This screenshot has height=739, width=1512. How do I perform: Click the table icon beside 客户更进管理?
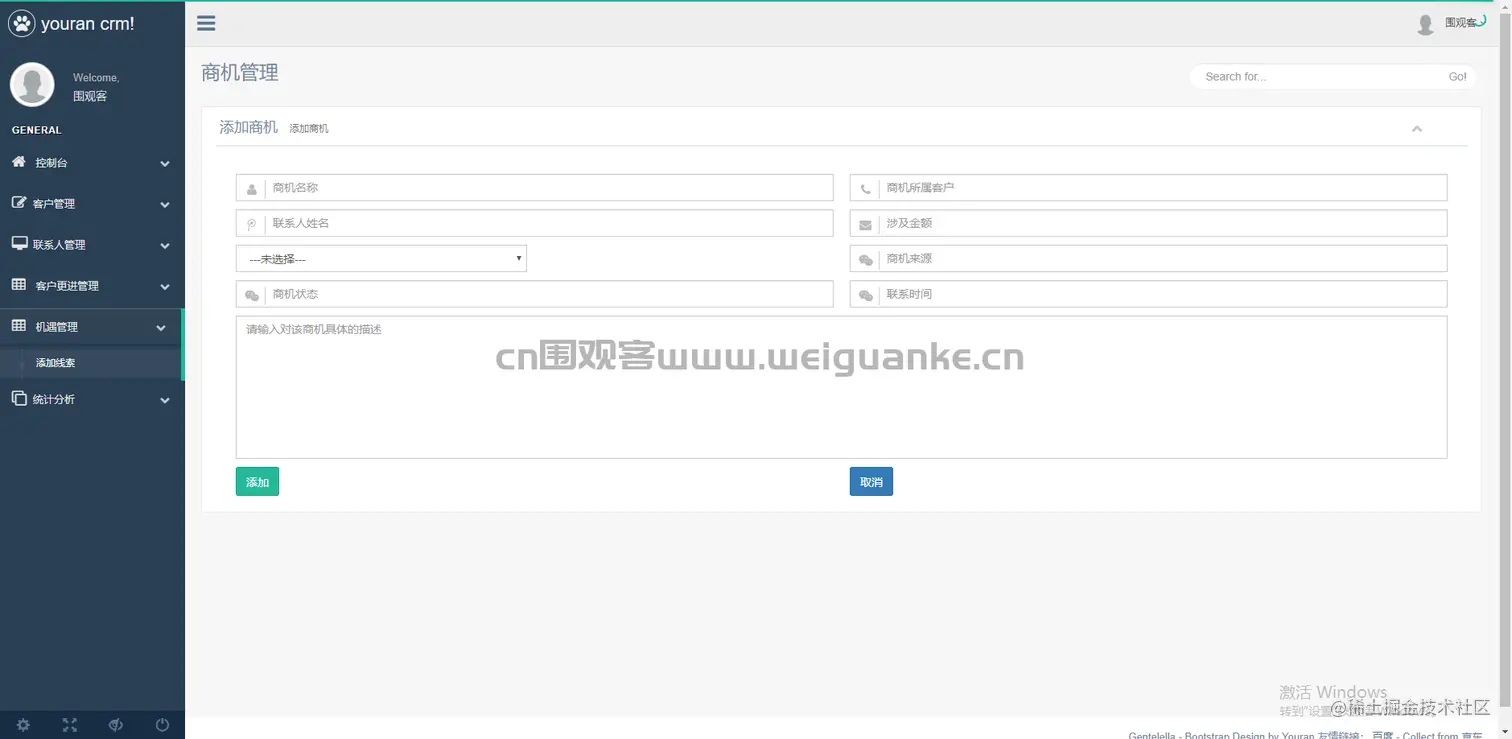tap(18, 285)
